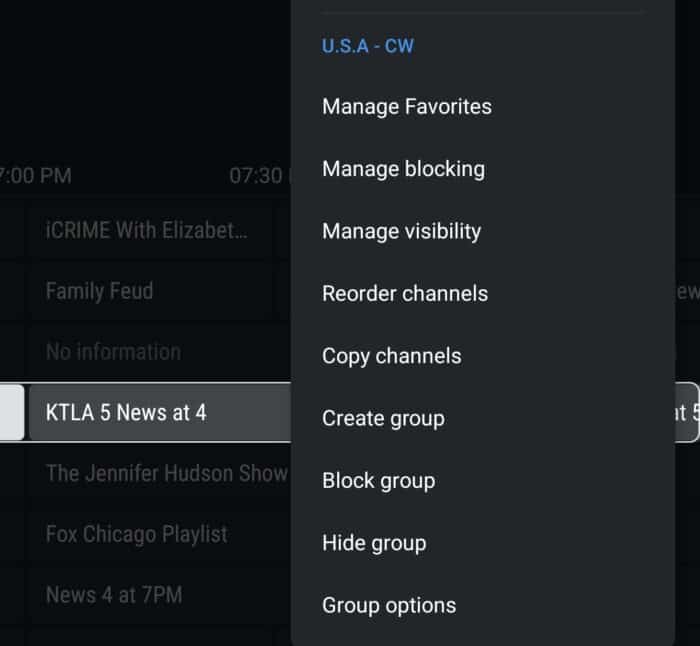Select the Manage blocking option
The height and width of the screenshot is (646, 700).
click(403, 169)
